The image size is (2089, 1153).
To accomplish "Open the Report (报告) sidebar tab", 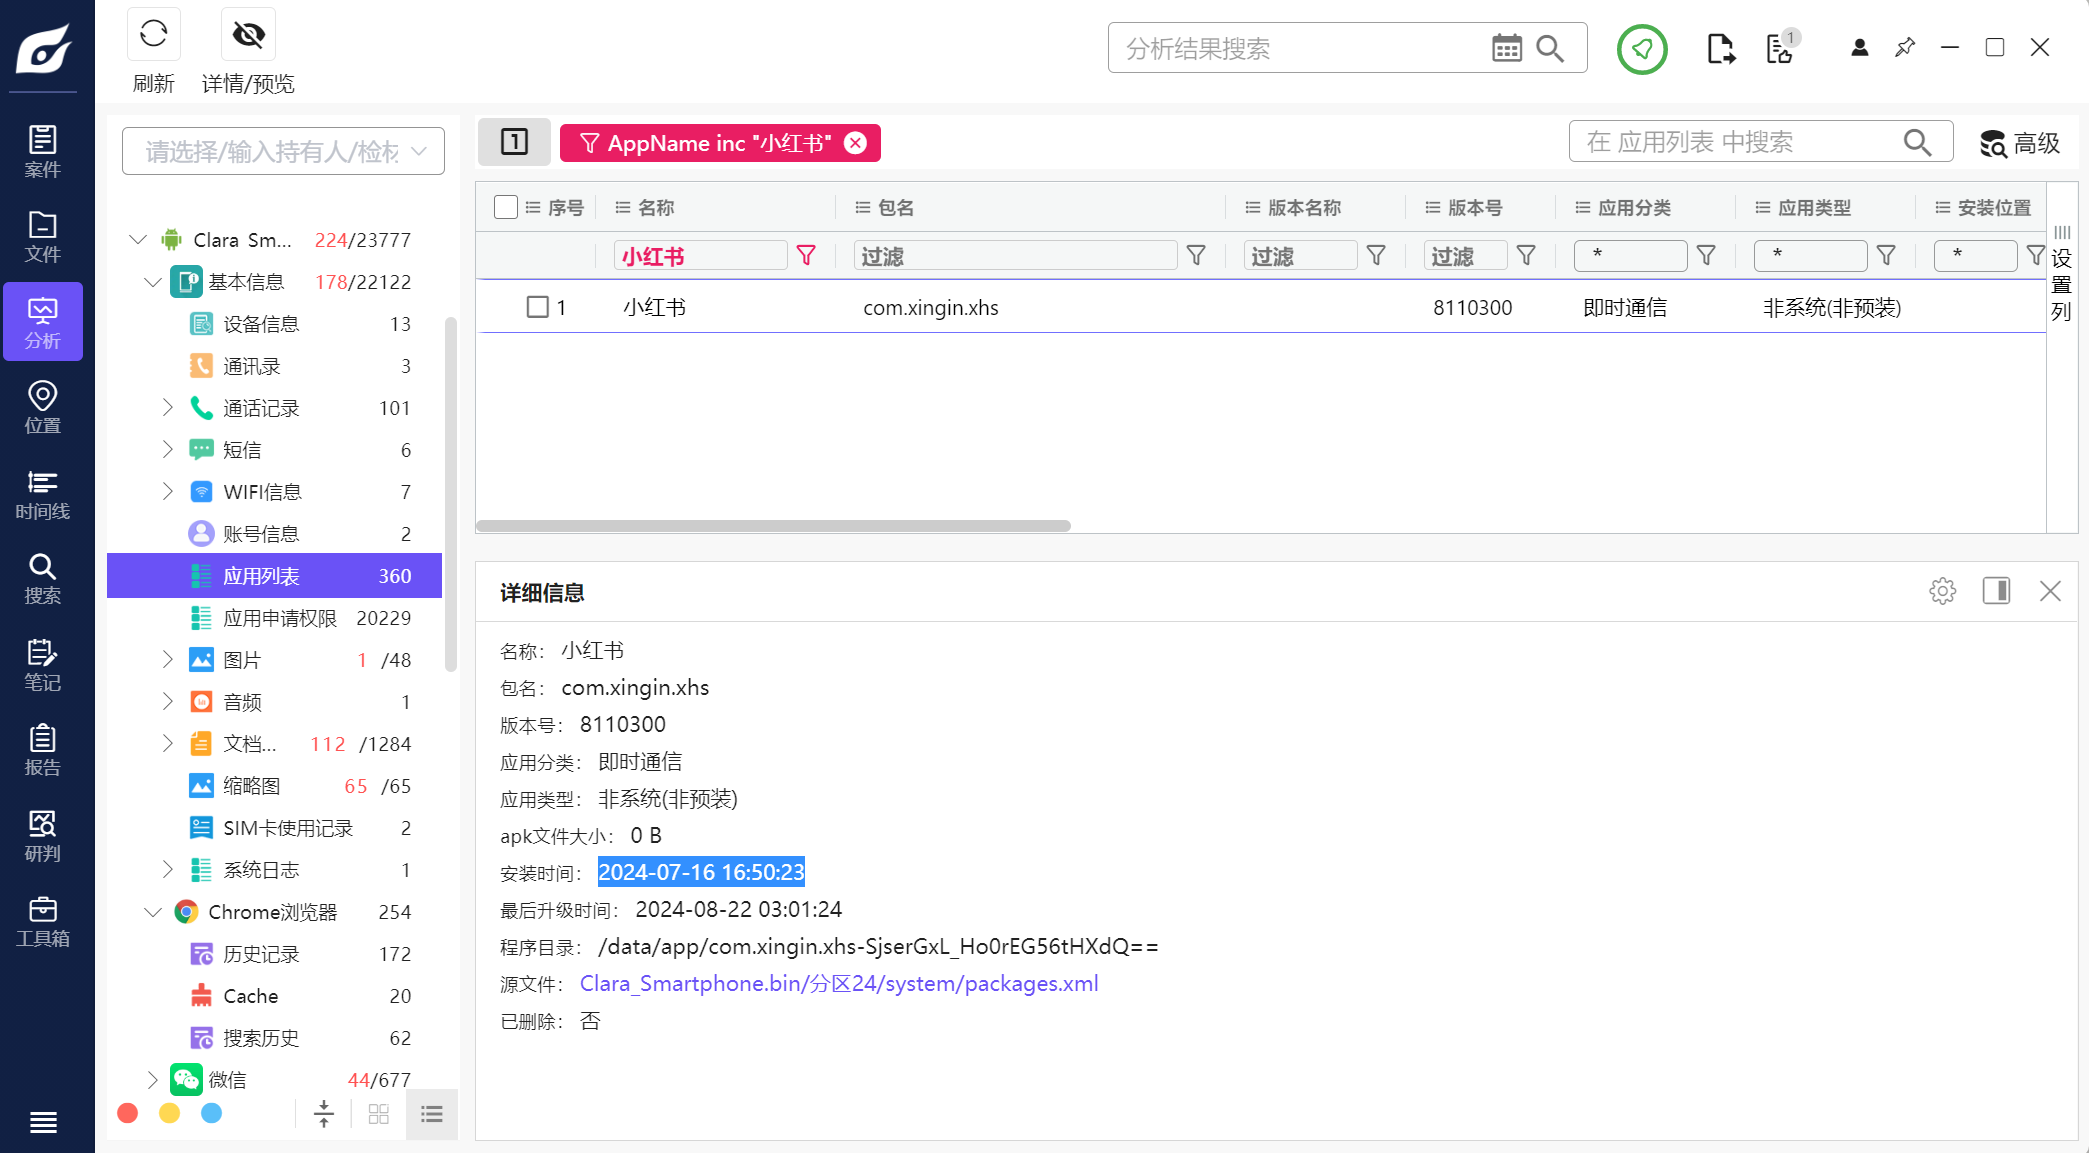I will 42,750.
